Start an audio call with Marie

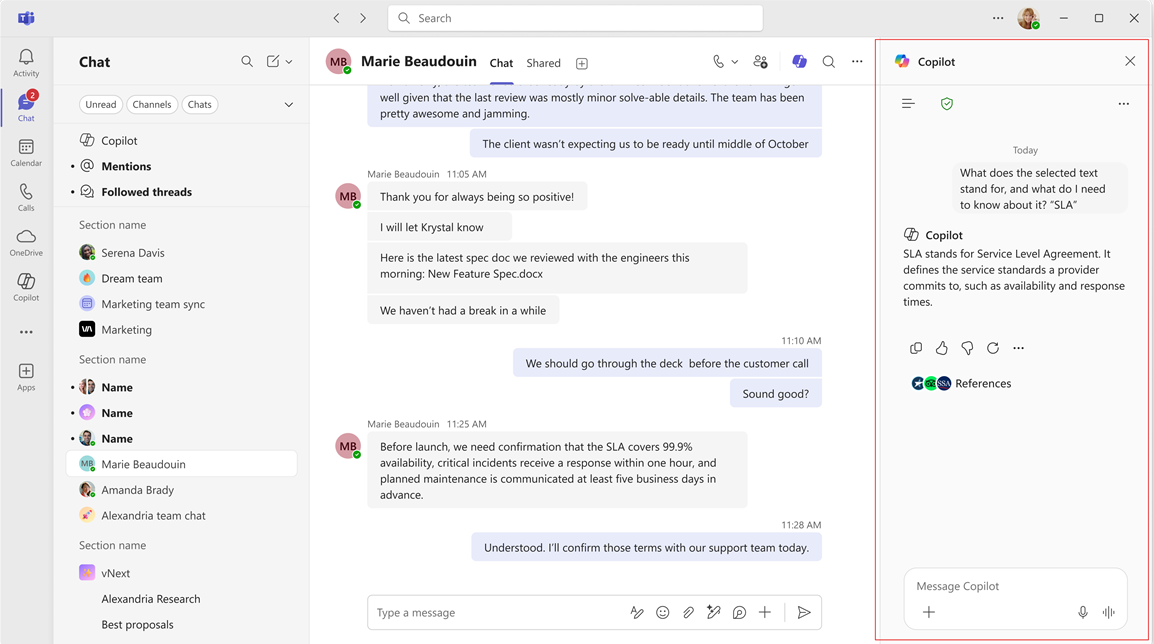718,62
